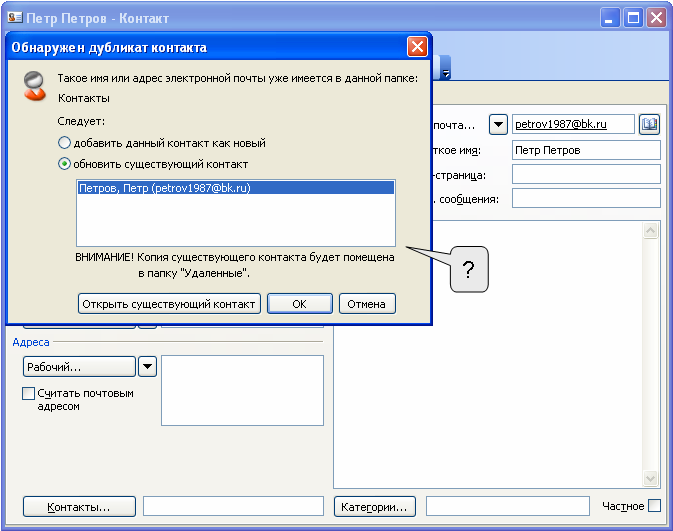Close the duplicate contact dialog
673x531 pixels.
tap(417, 47)
